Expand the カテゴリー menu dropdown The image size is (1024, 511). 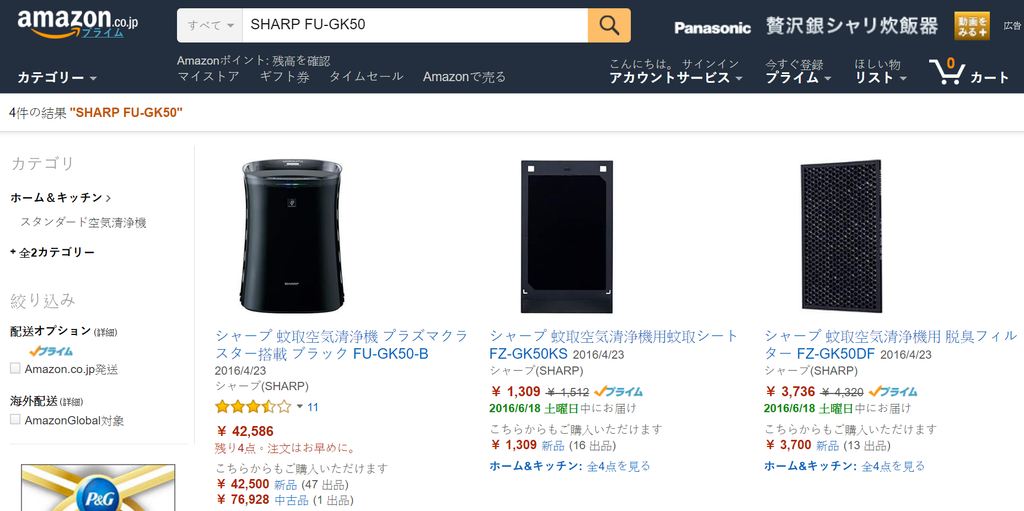[57, 78]
